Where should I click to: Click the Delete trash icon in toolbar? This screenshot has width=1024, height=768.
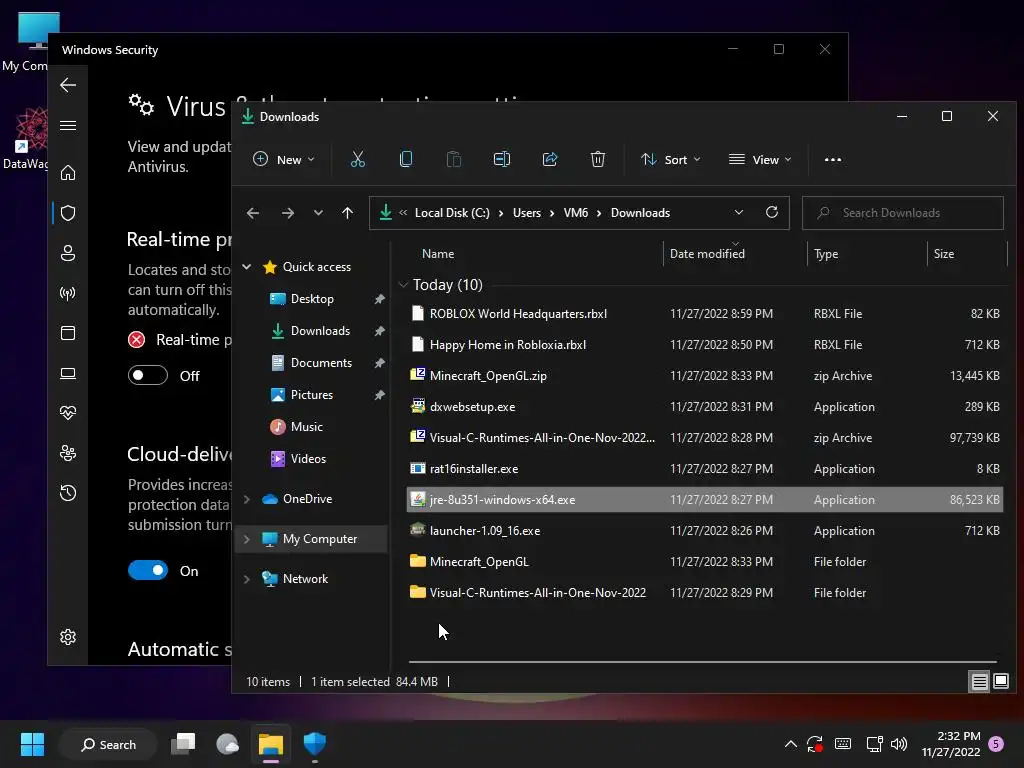(x=598, y=159)
